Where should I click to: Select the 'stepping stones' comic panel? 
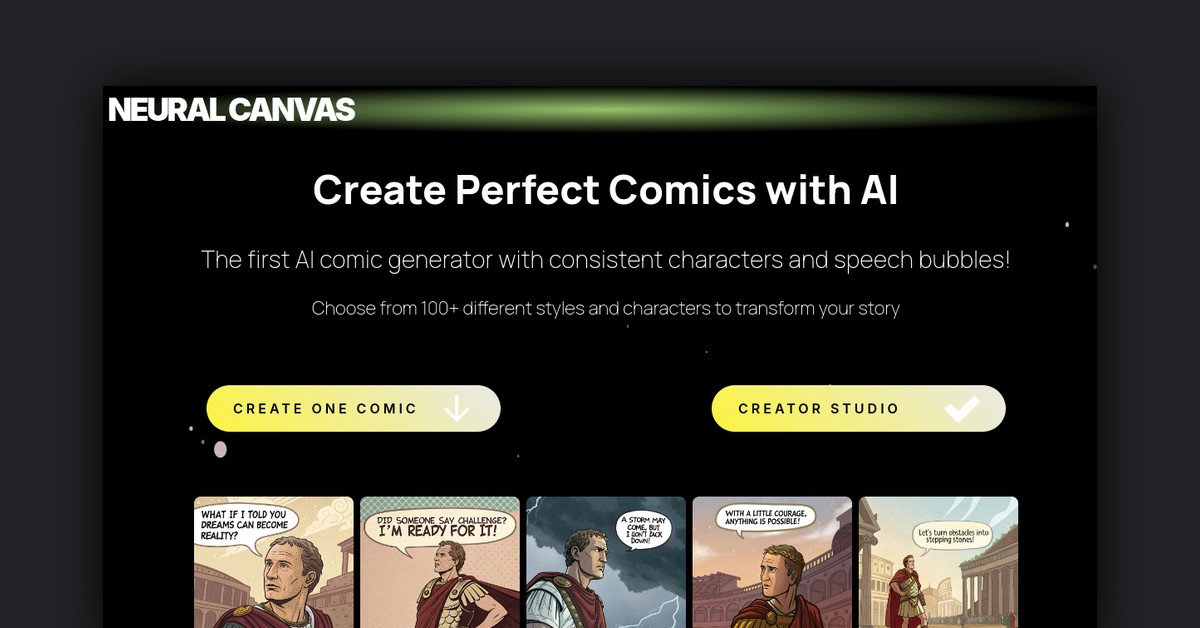(x=937, y=563)
